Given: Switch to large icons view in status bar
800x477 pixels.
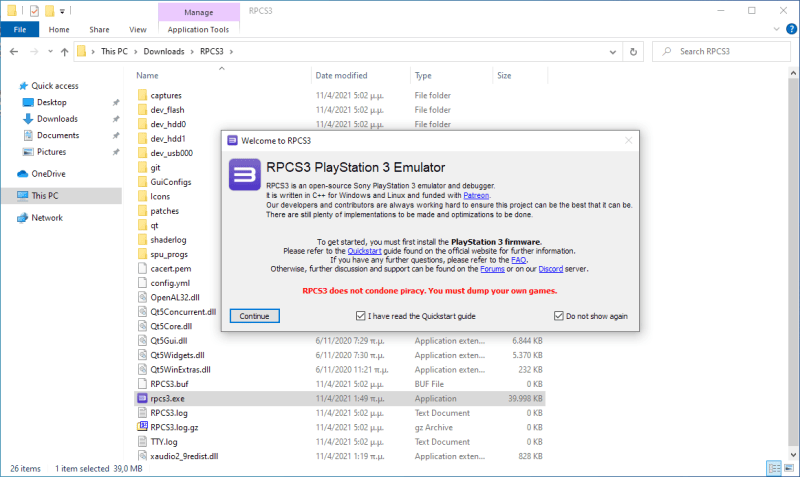Looking at the screenshot, I should [x=789, y=468].
